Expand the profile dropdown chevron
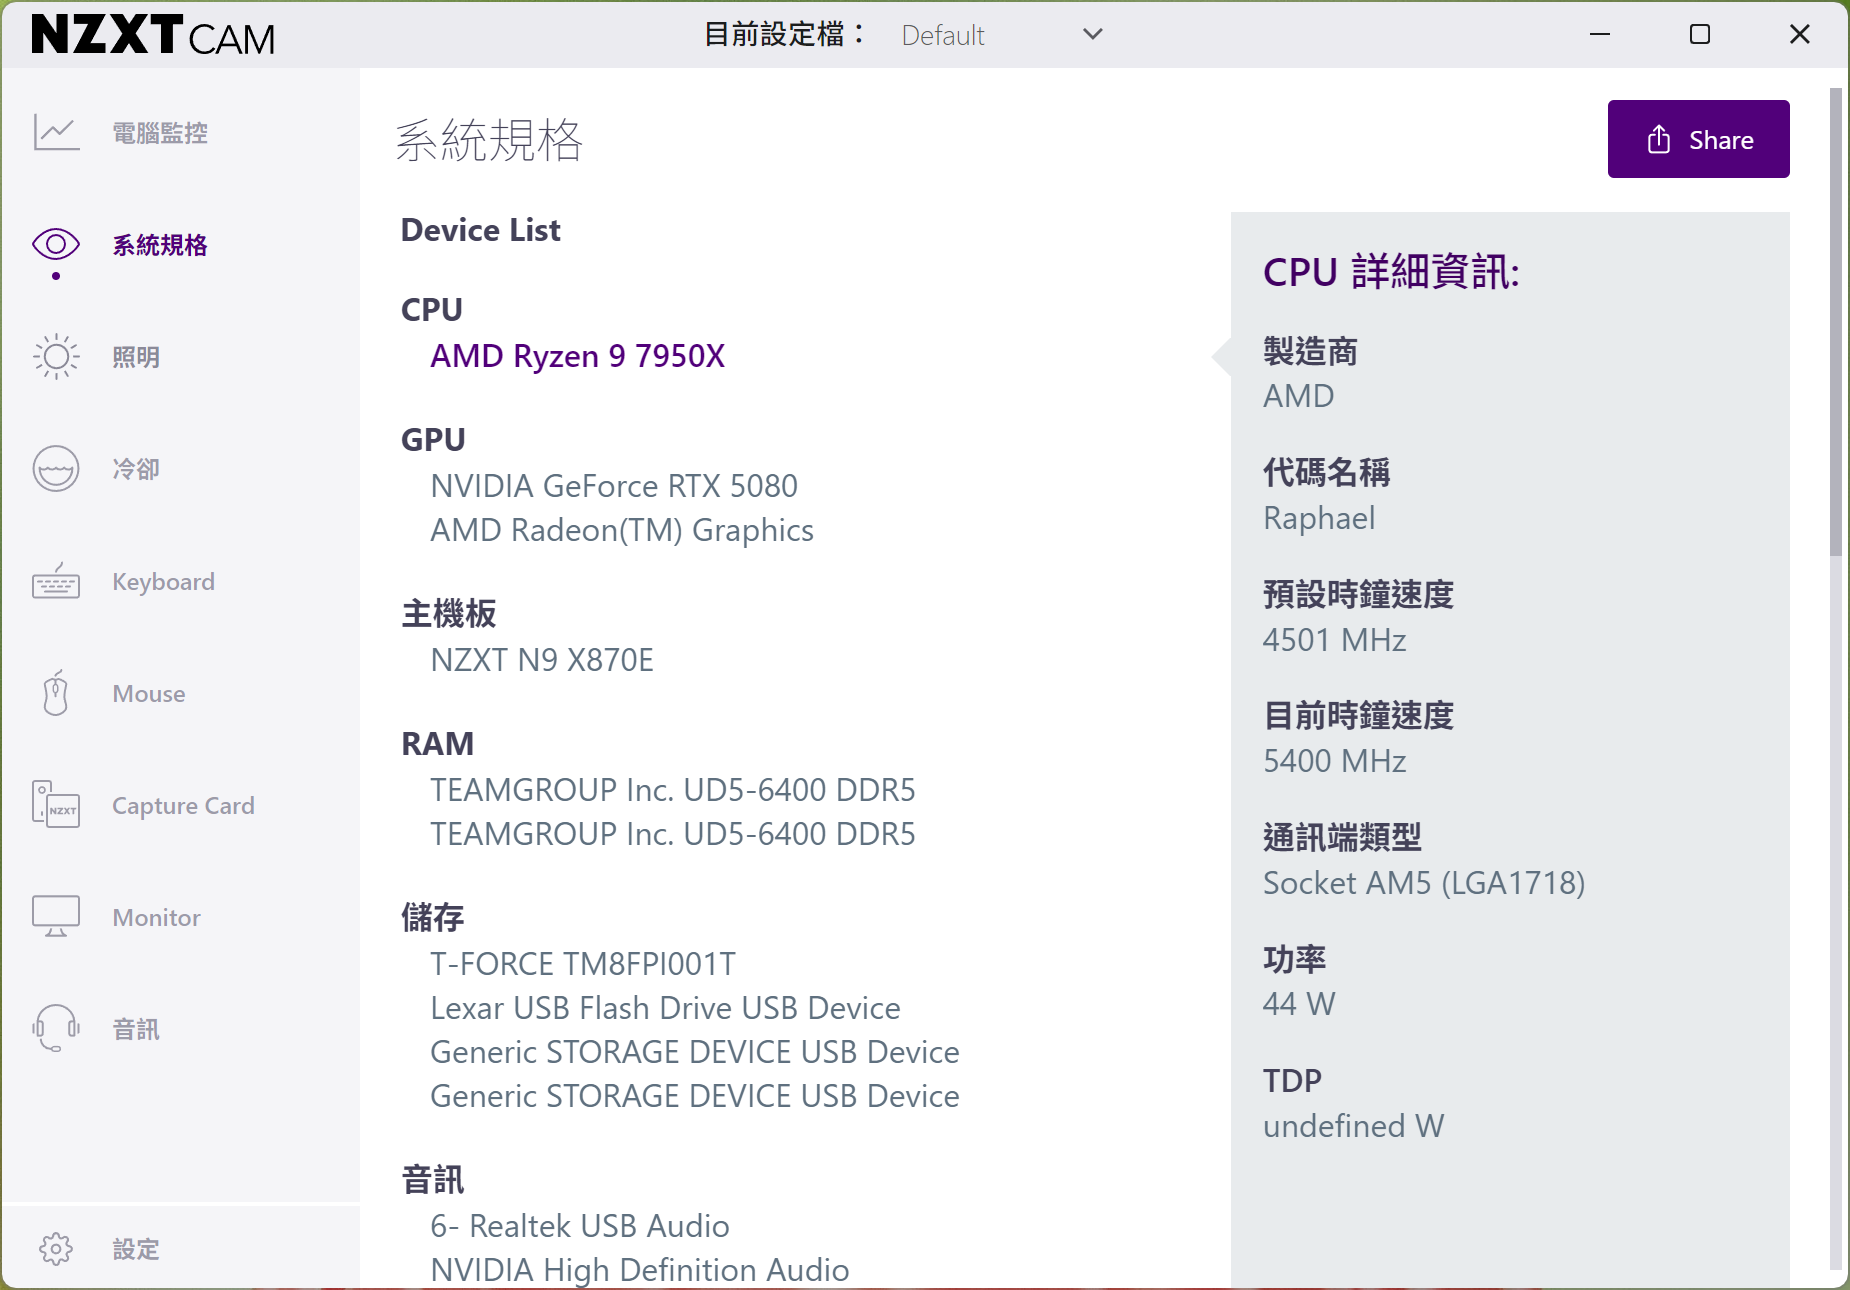 pos(1093,35)
